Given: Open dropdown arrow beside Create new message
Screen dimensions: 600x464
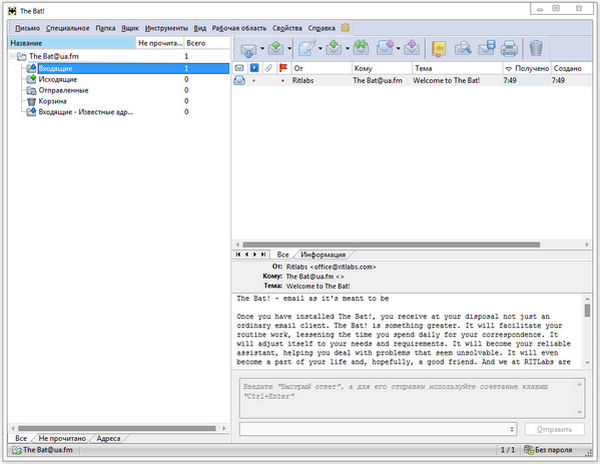Looking at the screenshot, I should (x=320, y=49).
